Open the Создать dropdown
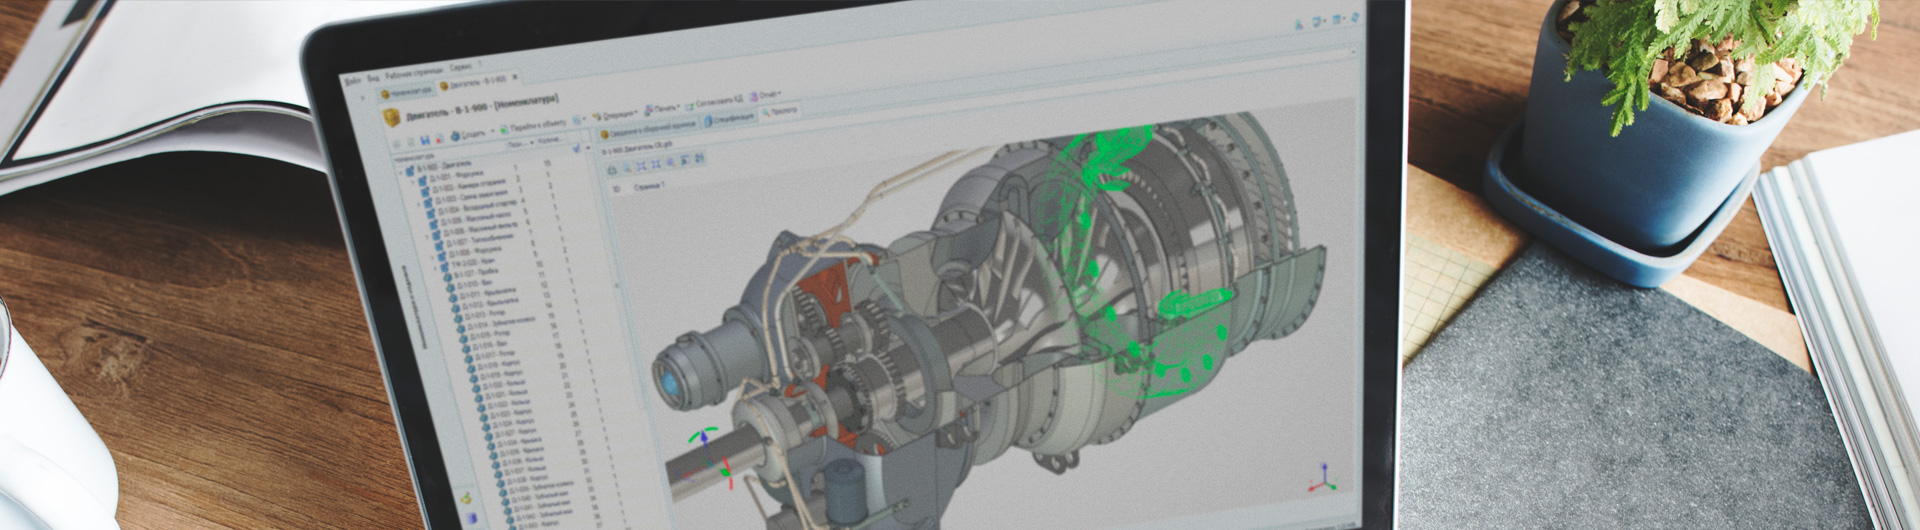This screenshot has width=1920, height=530. [469, 135]
